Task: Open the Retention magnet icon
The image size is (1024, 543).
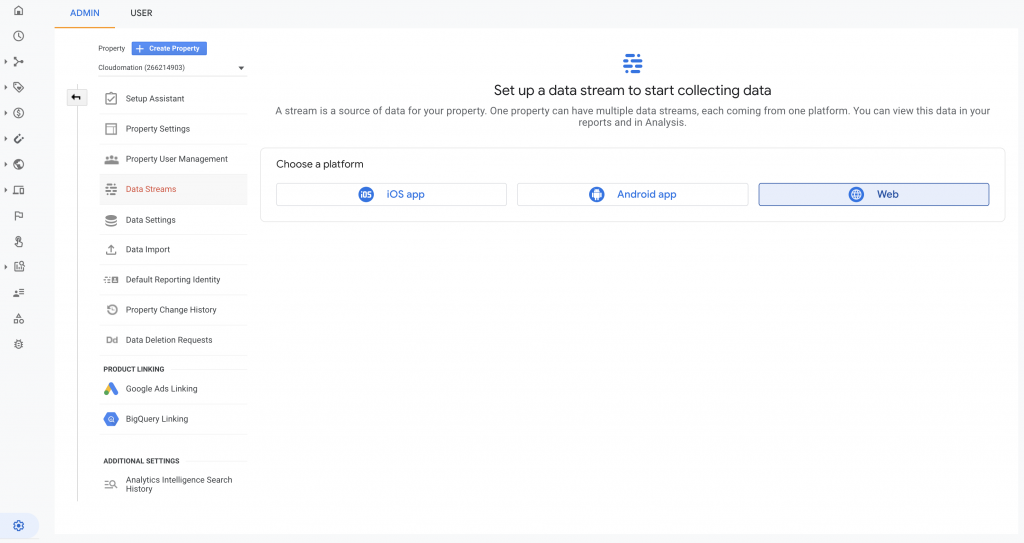Action: pos(18,139)
